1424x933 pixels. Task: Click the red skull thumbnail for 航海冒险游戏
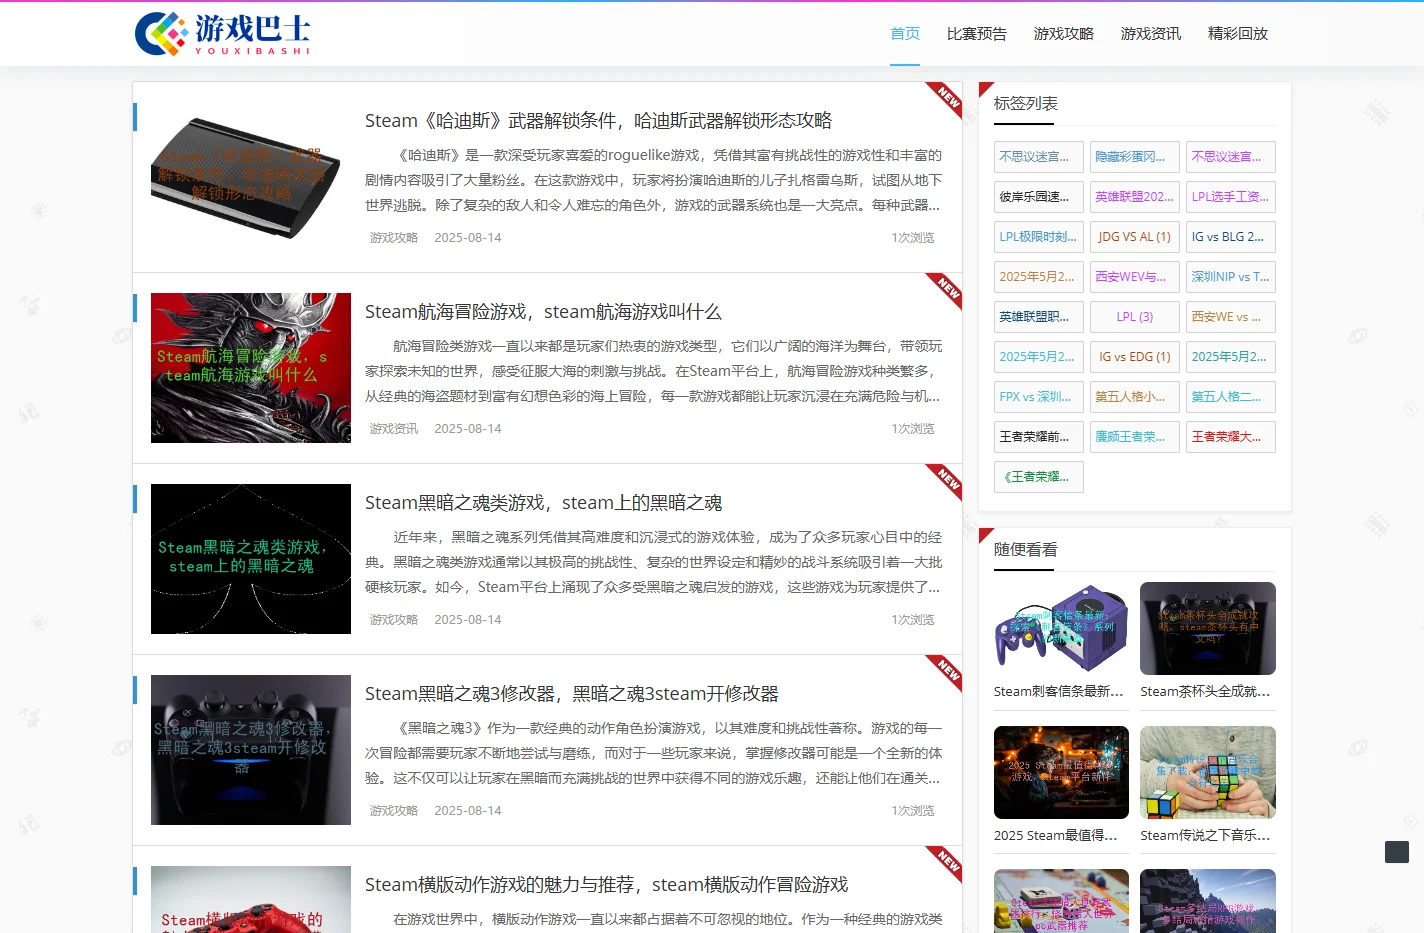coord(251,368)
